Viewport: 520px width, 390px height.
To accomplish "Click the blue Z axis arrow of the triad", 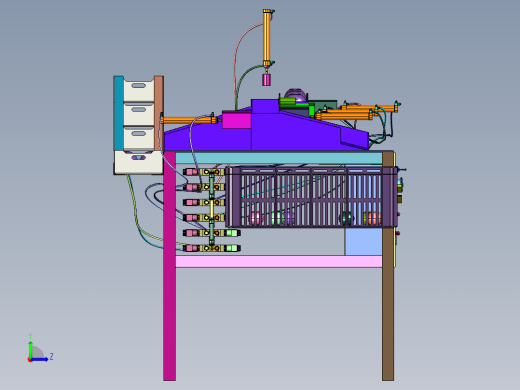I will click(40, 359).
